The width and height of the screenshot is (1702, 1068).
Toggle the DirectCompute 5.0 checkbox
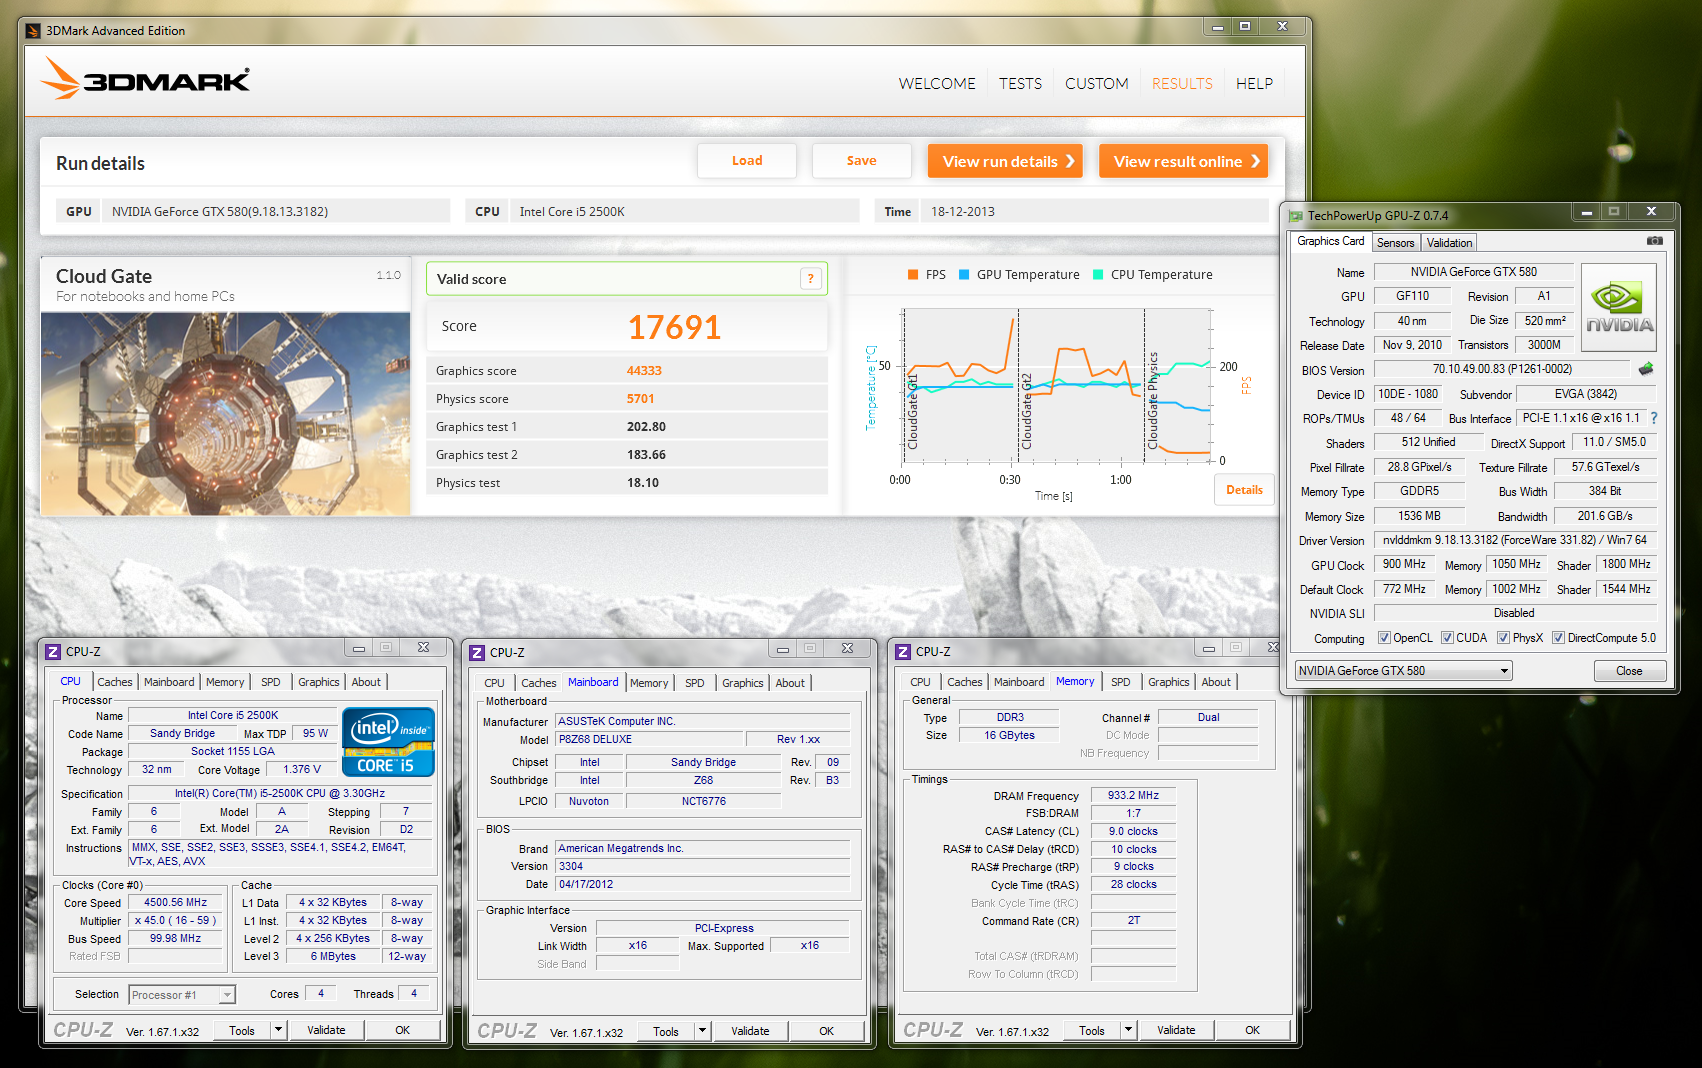click(x=1558, y=638)
